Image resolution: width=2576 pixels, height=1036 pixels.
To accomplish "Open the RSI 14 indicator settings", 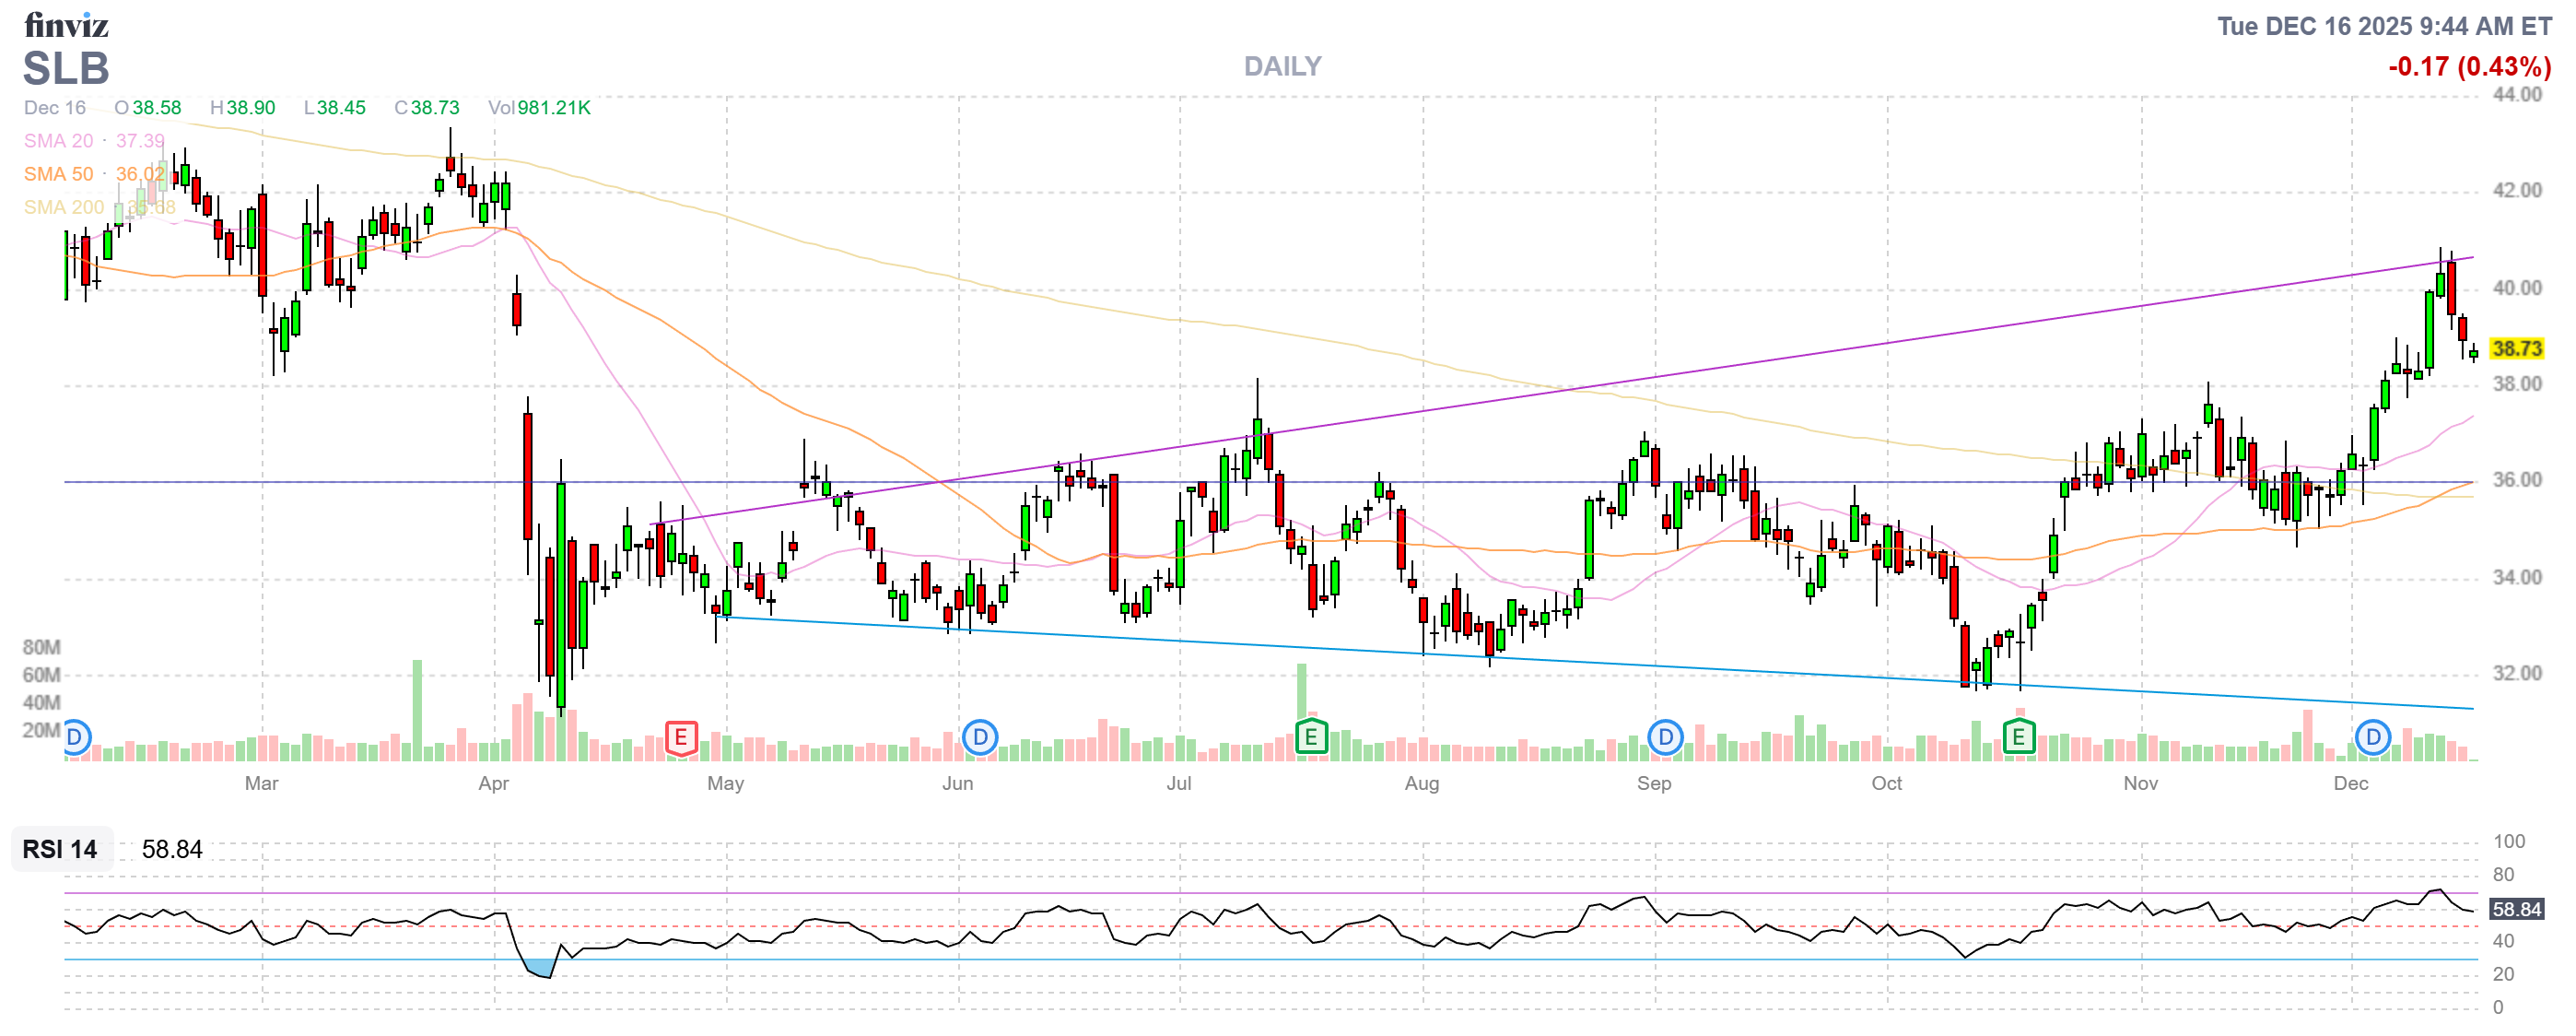I will [x=60, y=849].
